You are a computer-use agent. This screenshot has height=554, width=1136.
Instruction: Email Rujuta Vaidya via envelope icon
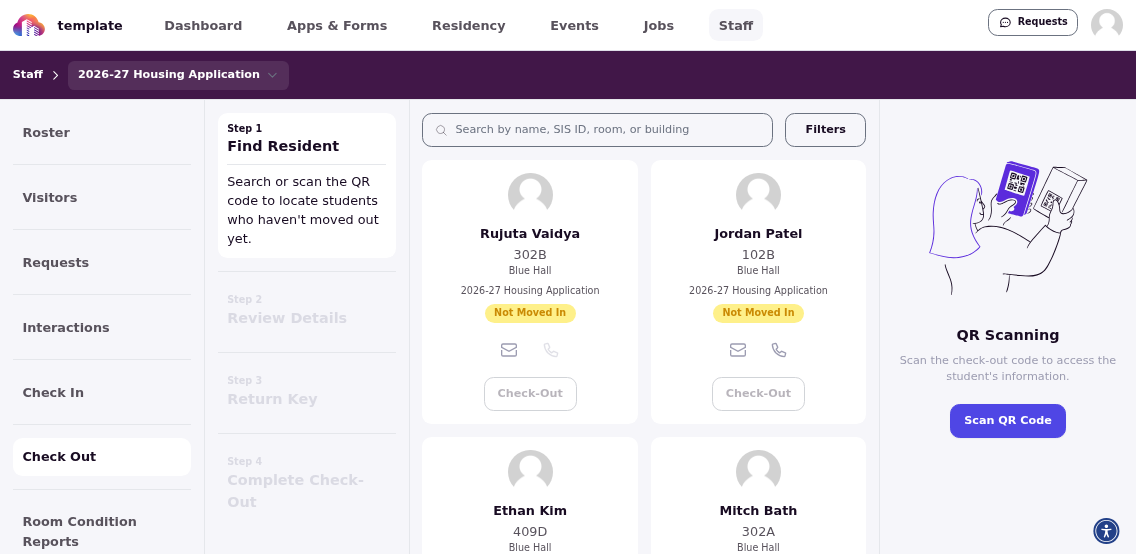[x=509, y=350]
